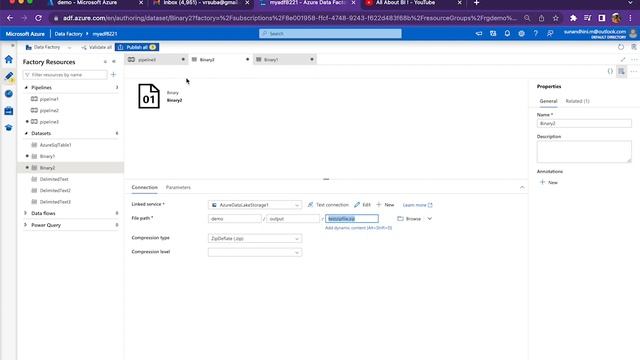The height and width of the screenshot is (360, 640).
Task: Expand the Power Query section
Action: point(26,225)
